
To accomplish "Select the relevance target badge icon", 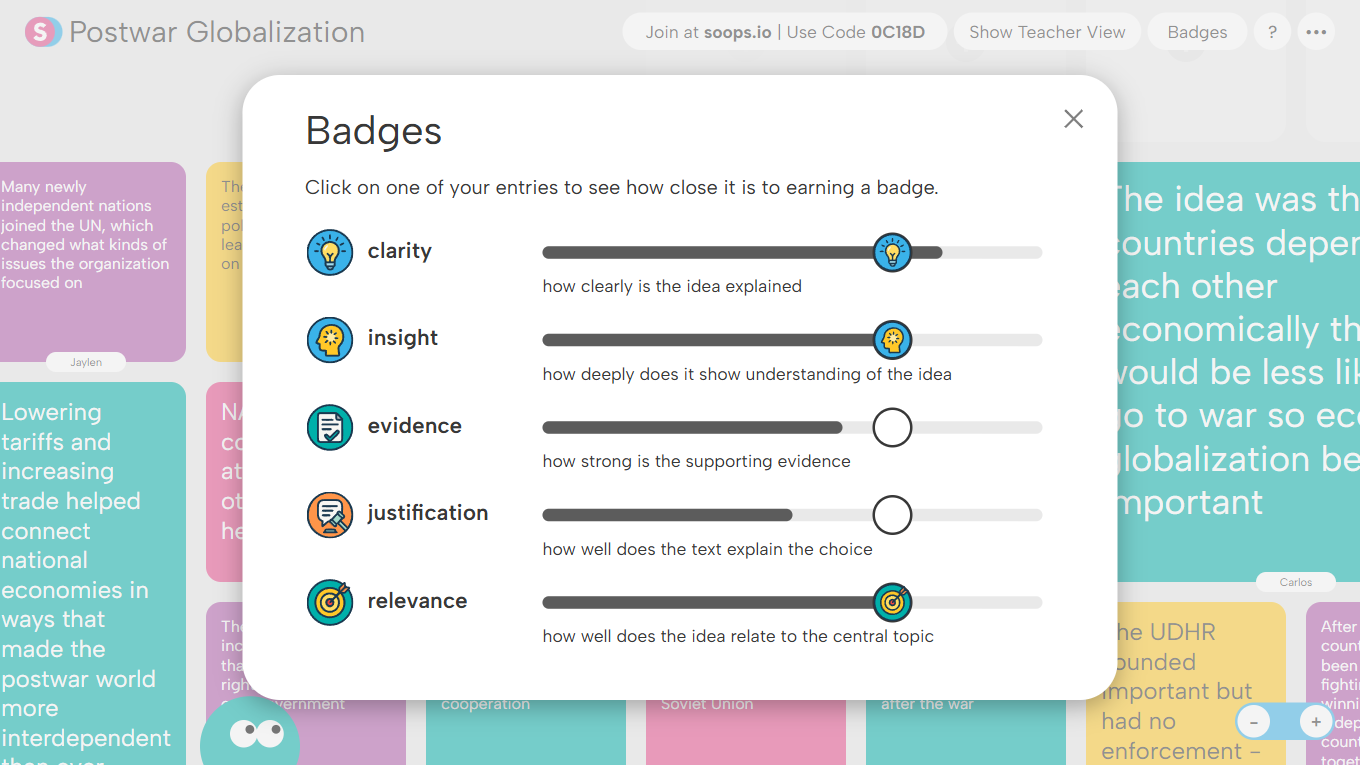I will tap(330, 602).
